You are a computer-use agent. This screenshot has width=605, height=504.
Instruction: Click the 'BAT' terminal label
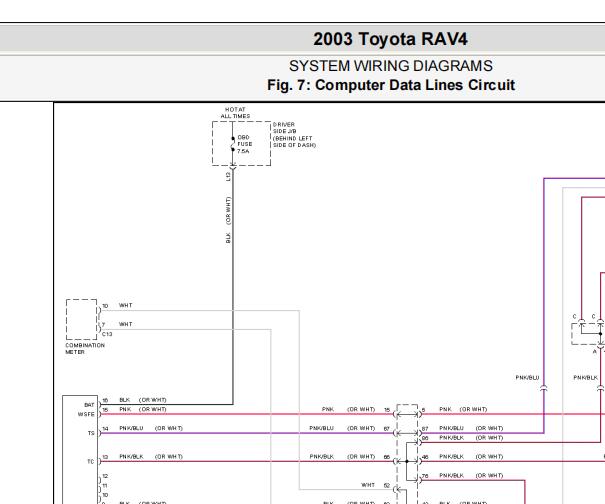coord(89,405)
